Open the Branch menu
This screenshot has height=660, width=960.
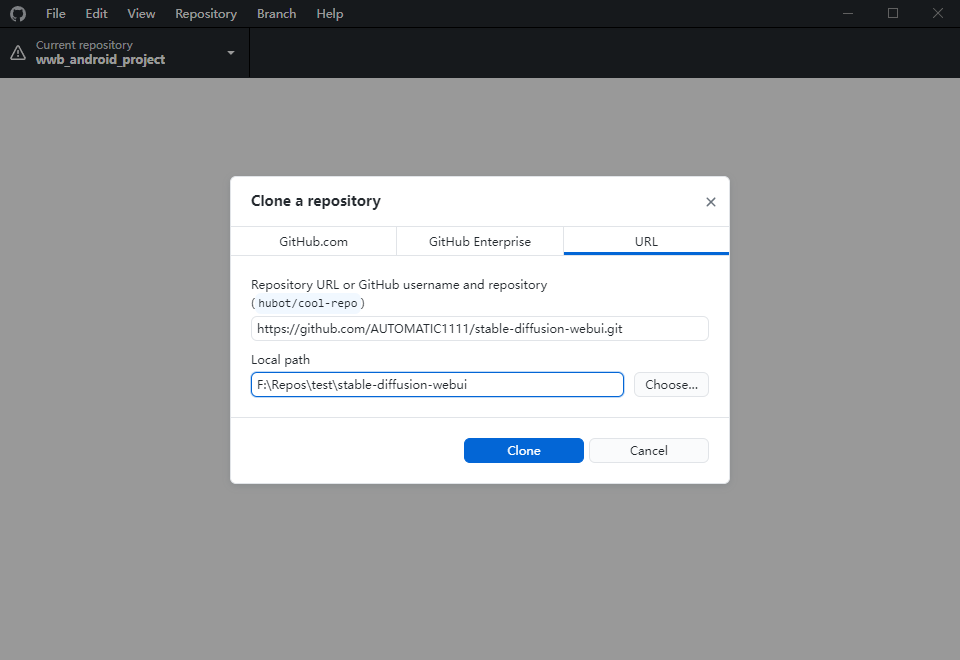pos(276,13)
